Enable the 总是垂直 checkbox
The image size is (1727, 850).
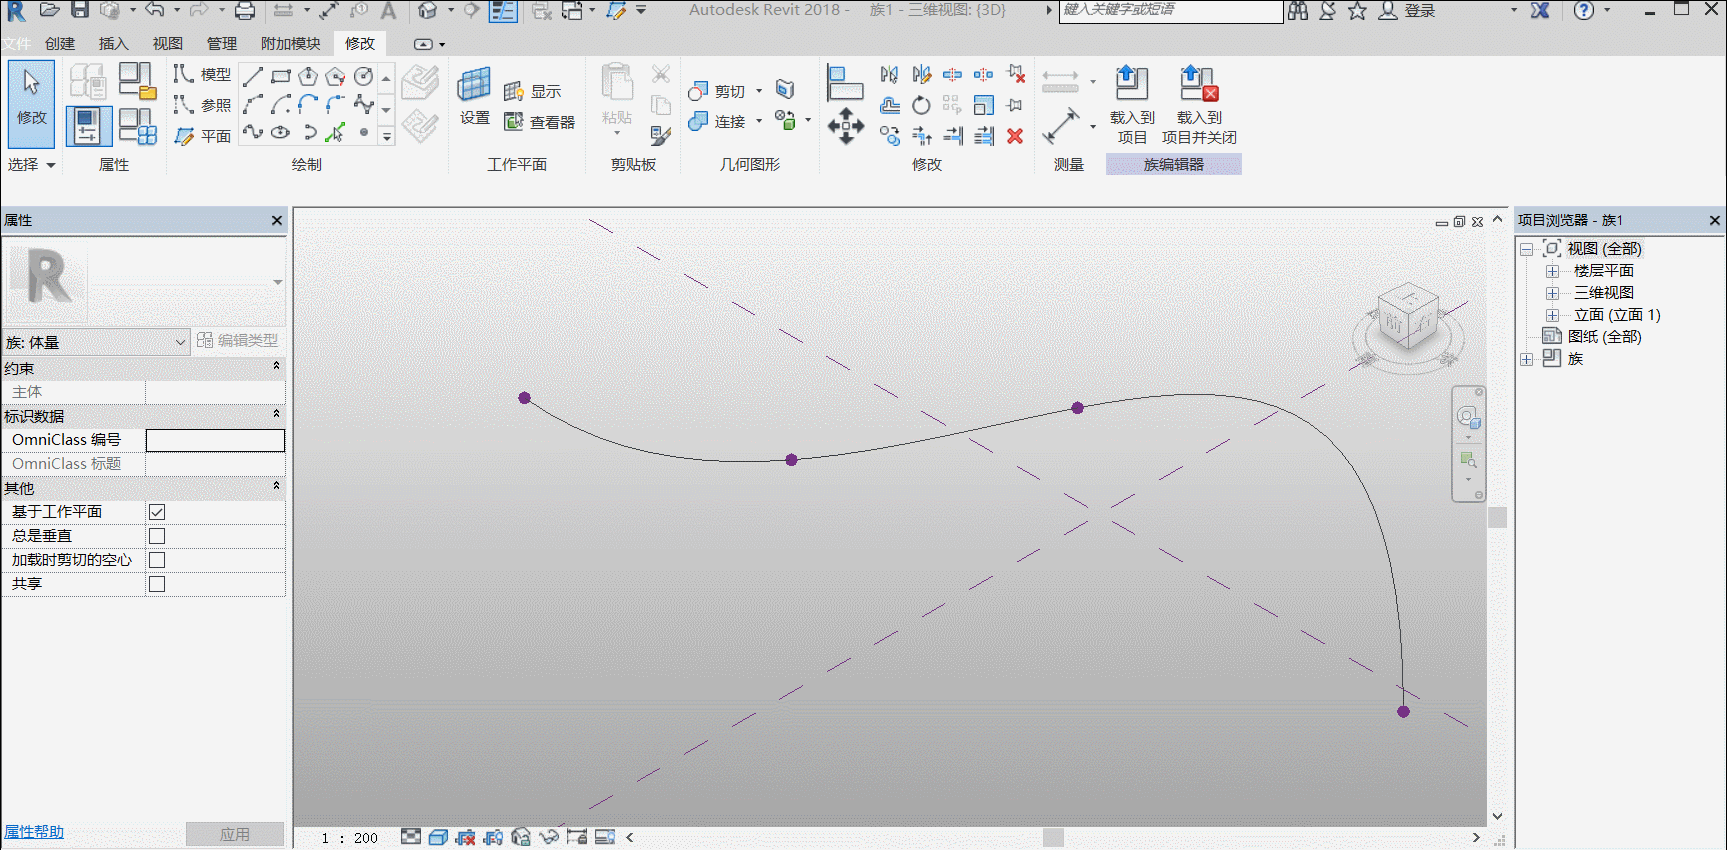coord(157,536)
